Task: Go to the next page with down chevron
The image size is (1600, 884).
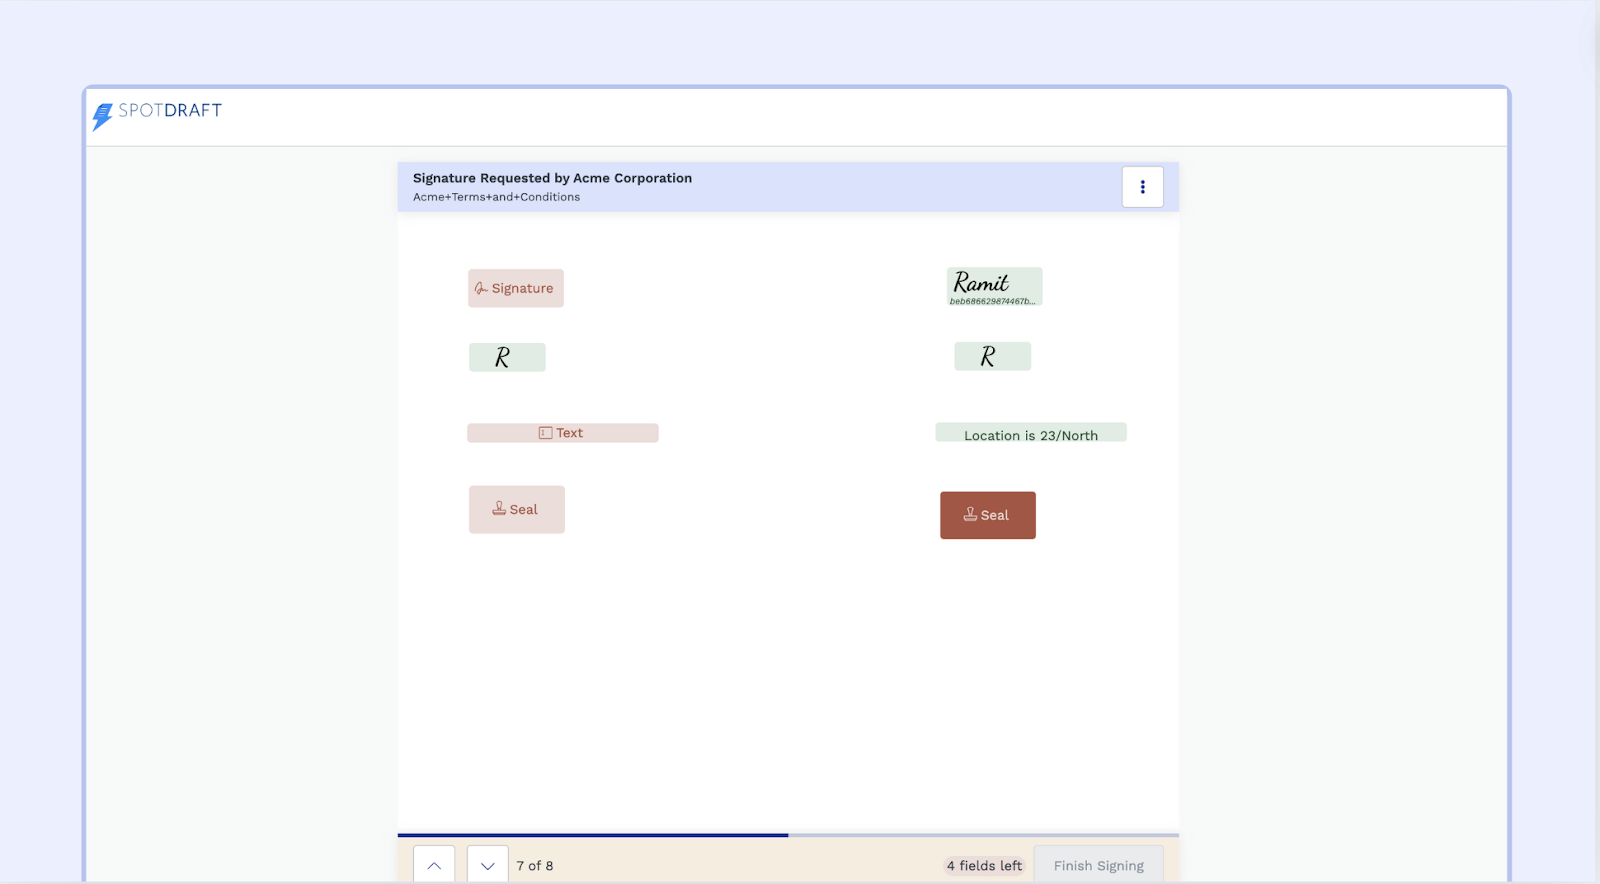Action: (x=488, y=865)
